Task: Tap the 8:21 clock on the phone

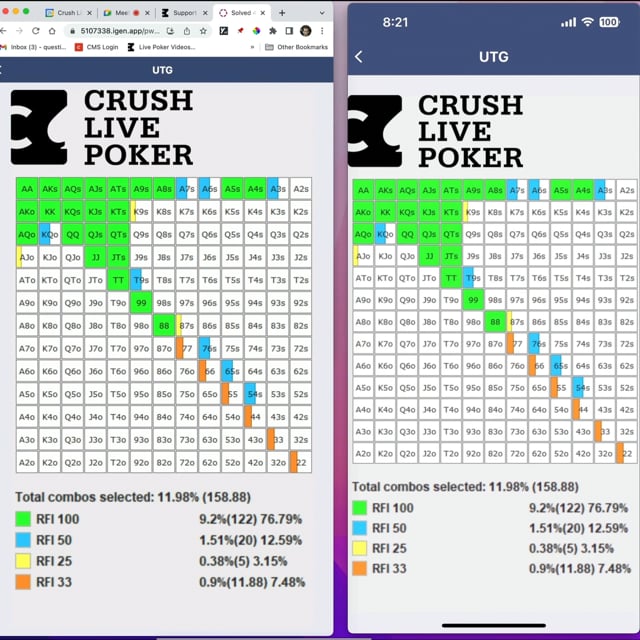Action: point(395,22)
